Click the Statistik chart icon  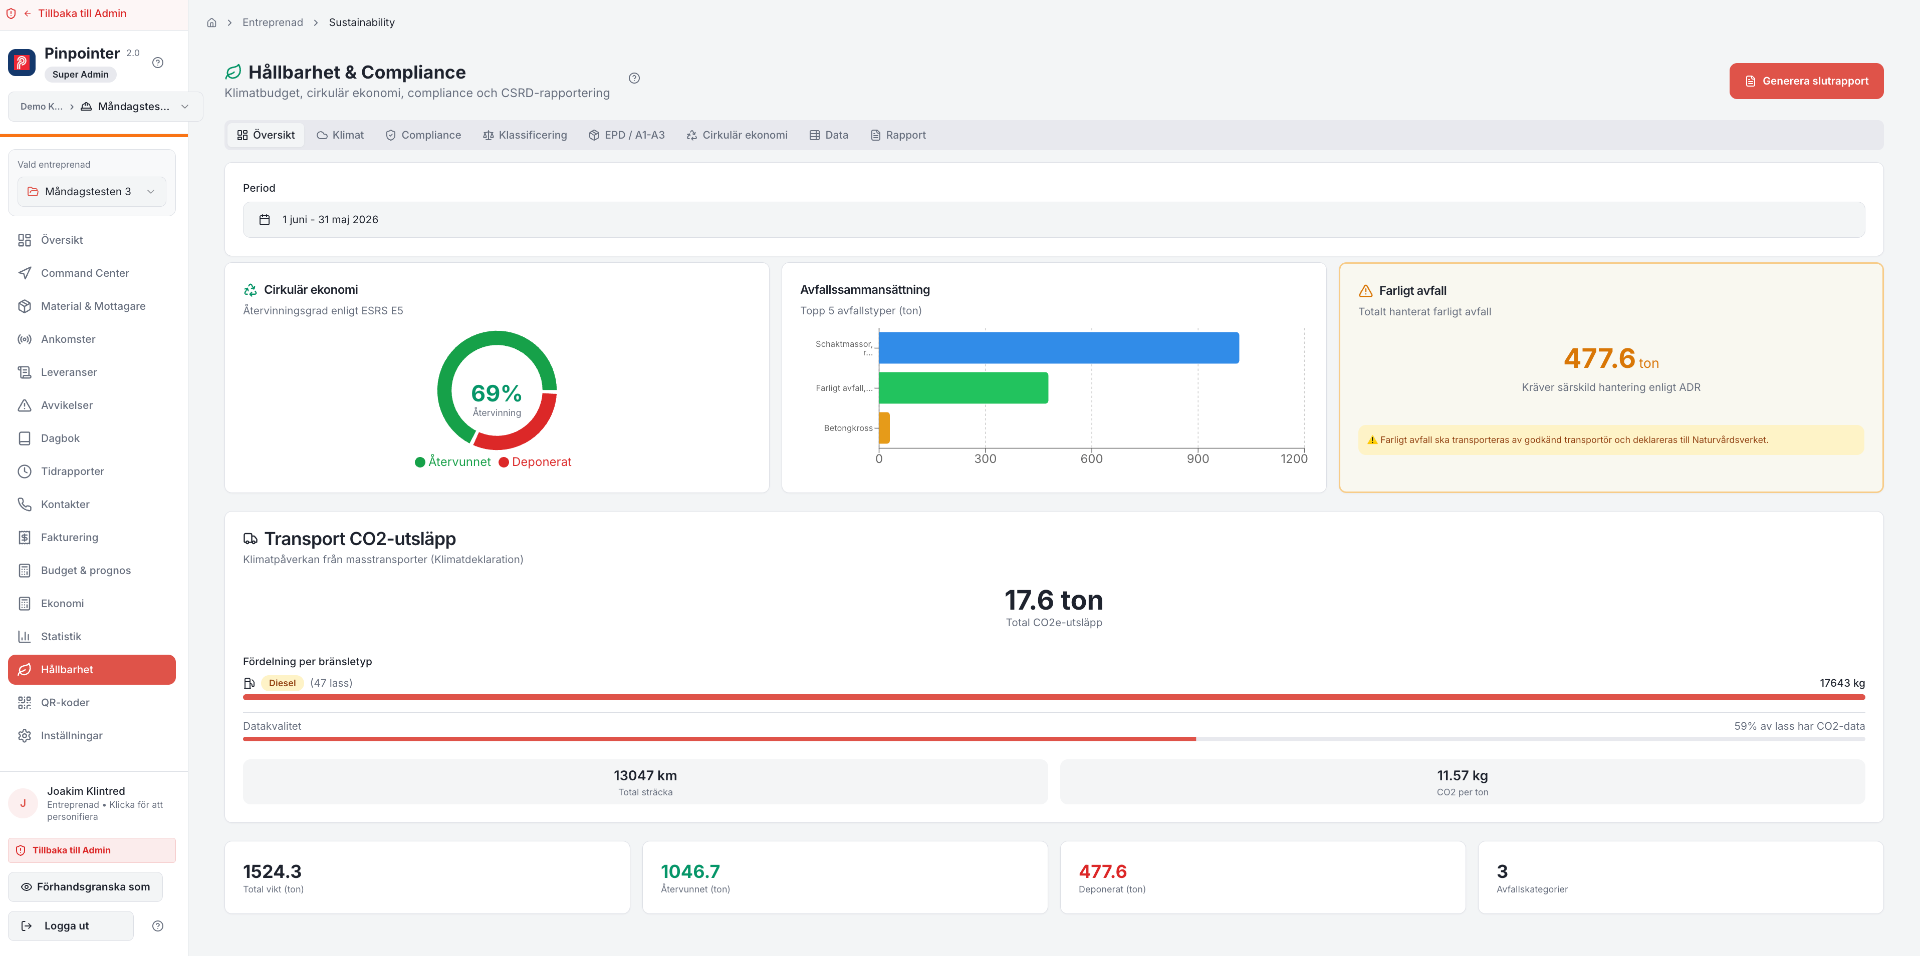[25, 636]
